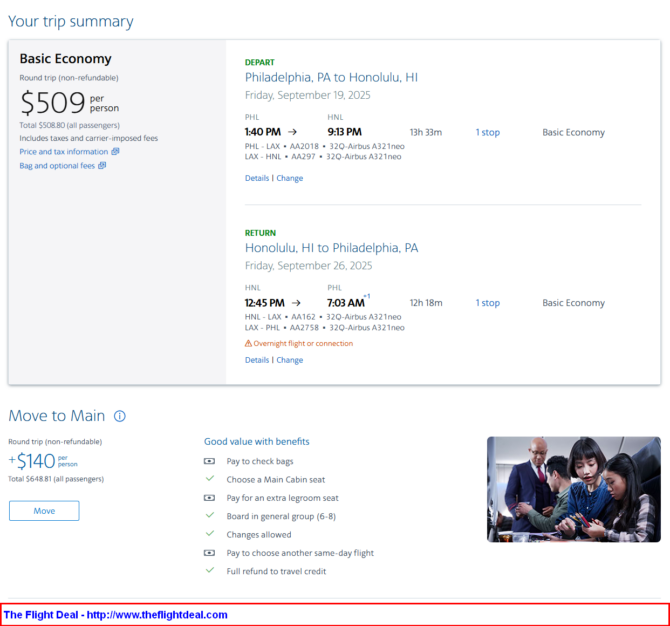The width and height of the screenshot is (670, 626).
Task: Click the paid icon beside Pay to check bags
Action: (x=209, y=461)
